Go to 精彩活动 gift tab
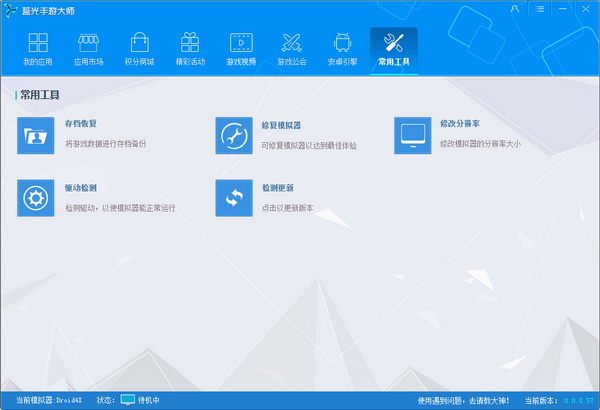Screen dimensions: 600x410 coord(189,50)
